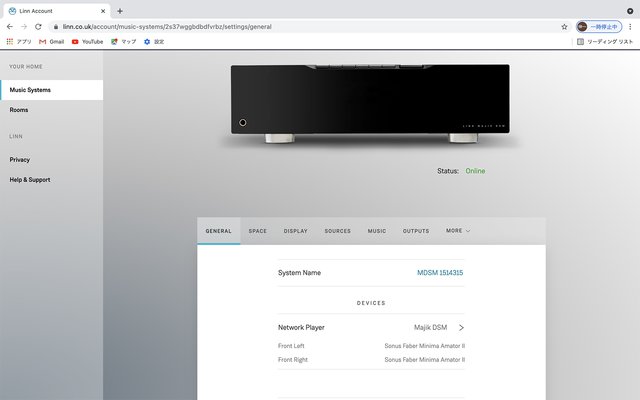Open the Maps bookmark

(x=123, y=42)
